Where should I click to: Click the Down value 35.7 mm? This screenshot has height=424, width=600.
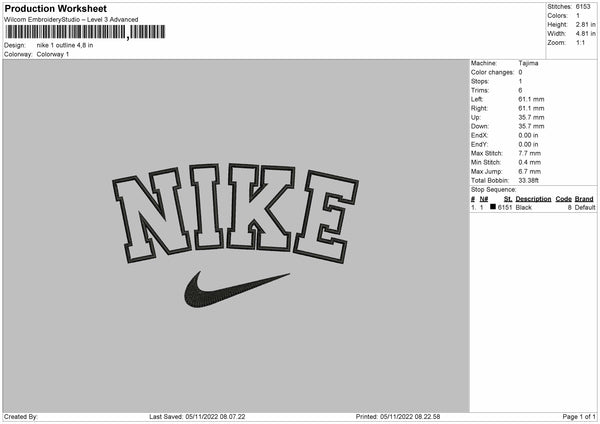pos(531,126)
